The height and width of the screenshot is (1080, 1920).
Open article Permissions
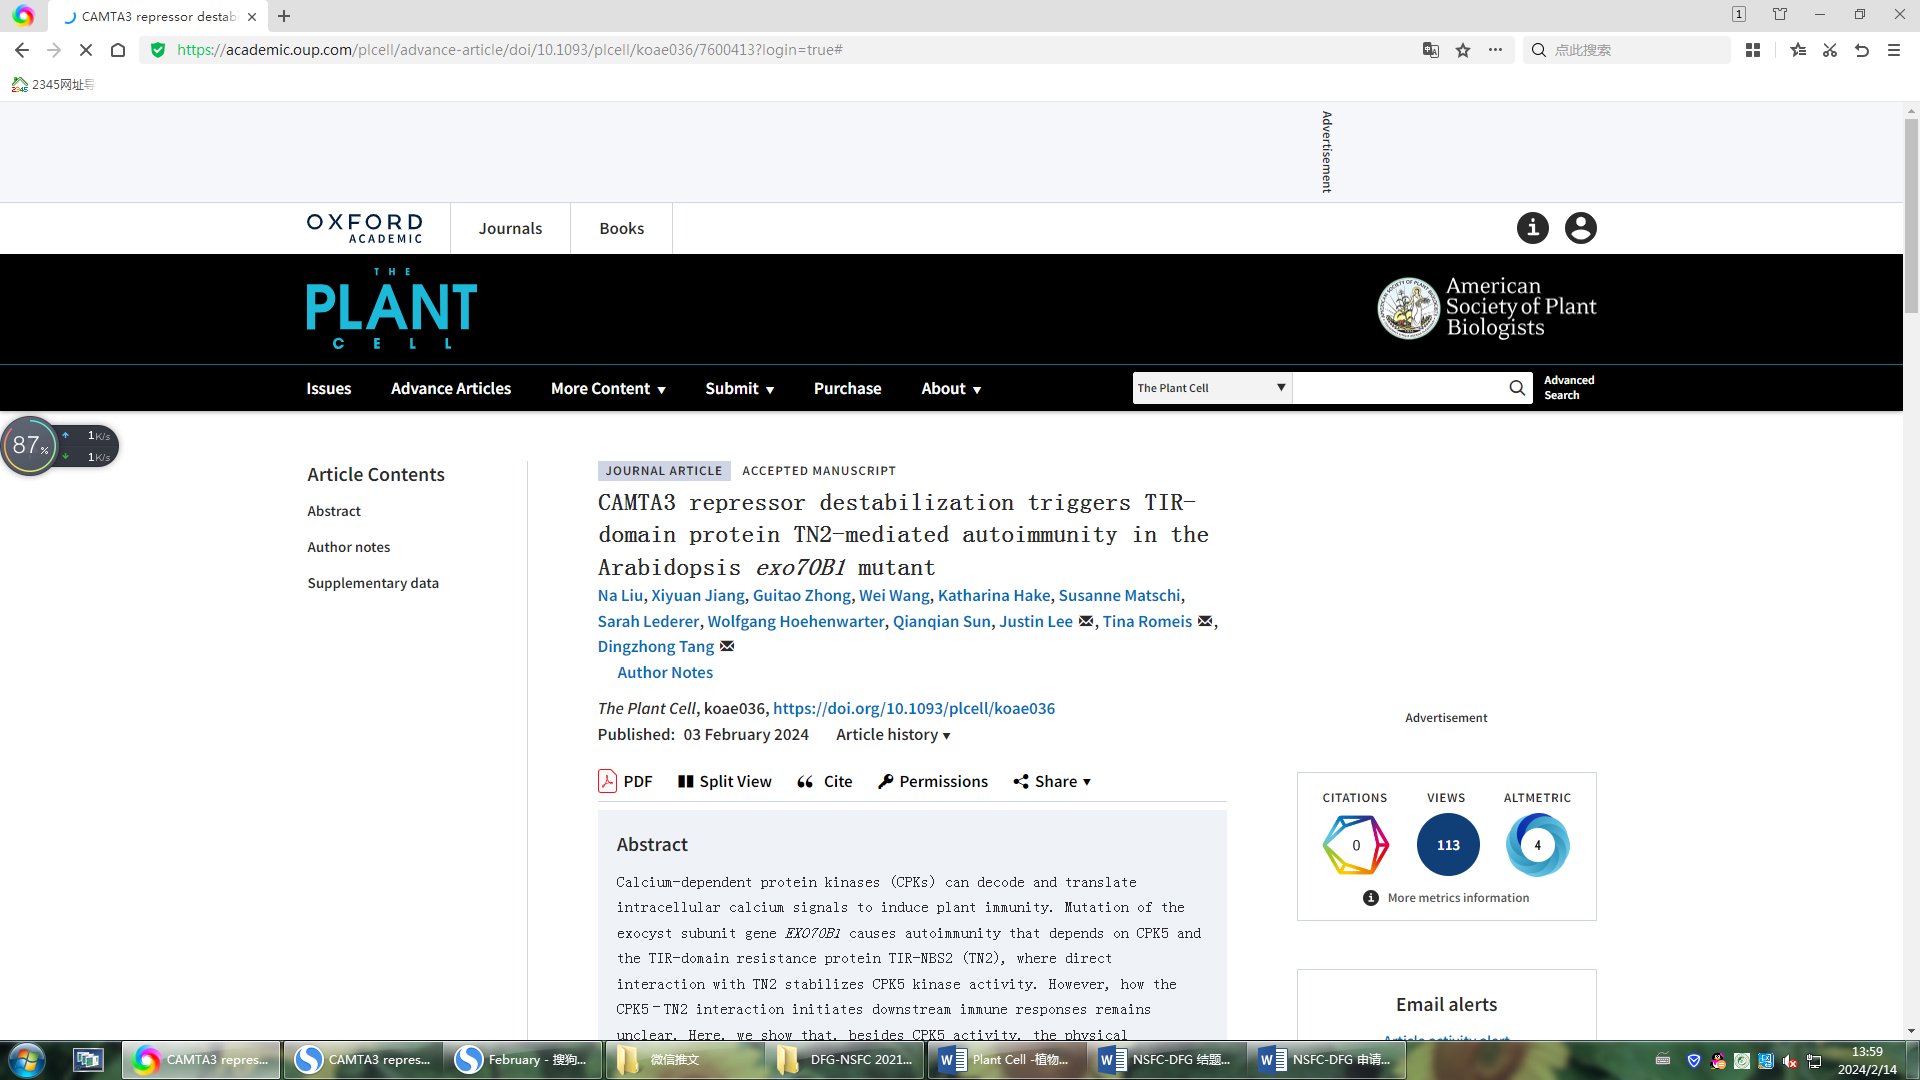pos(932,781)
